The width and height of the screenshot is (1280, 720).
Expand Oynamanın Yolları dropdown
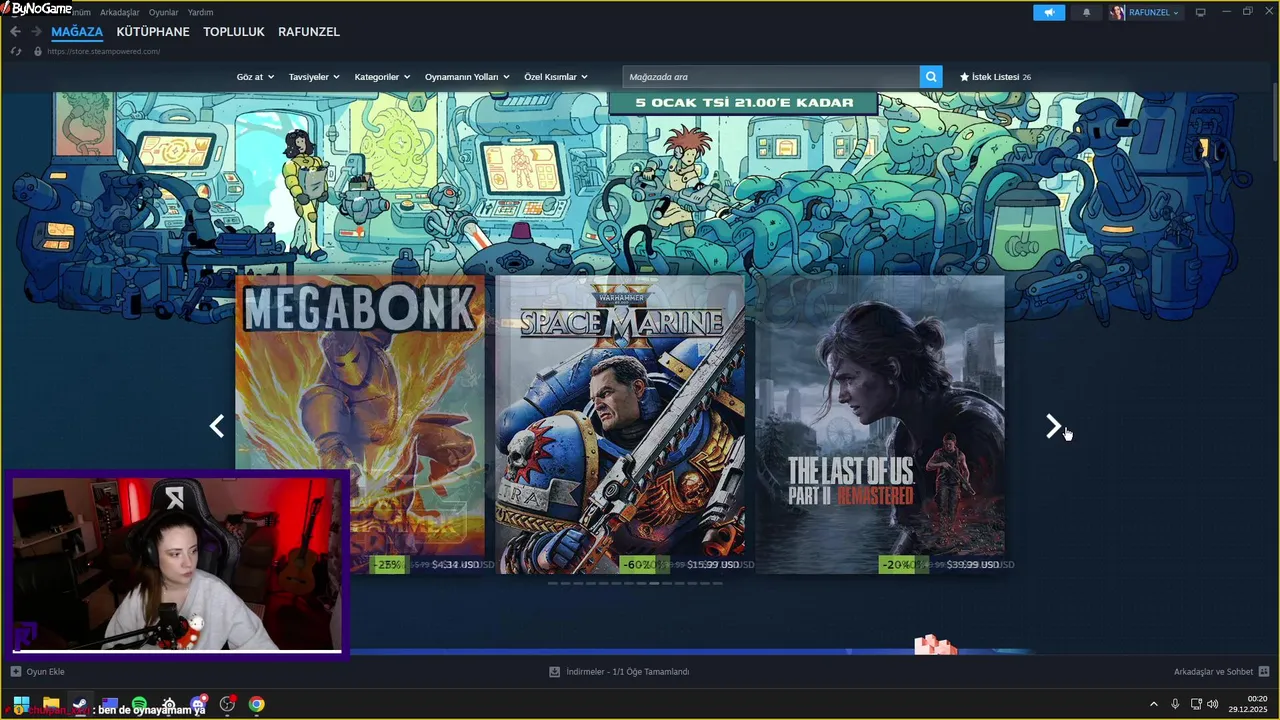click(467, 77)
